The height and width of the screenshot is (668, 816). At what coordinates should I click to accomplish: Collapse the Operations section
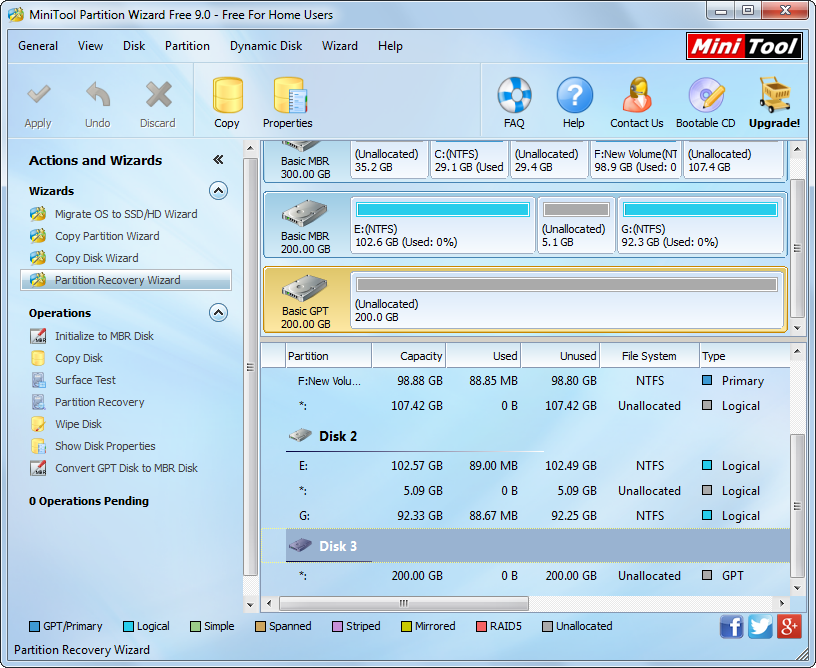(x=218, y=313)
